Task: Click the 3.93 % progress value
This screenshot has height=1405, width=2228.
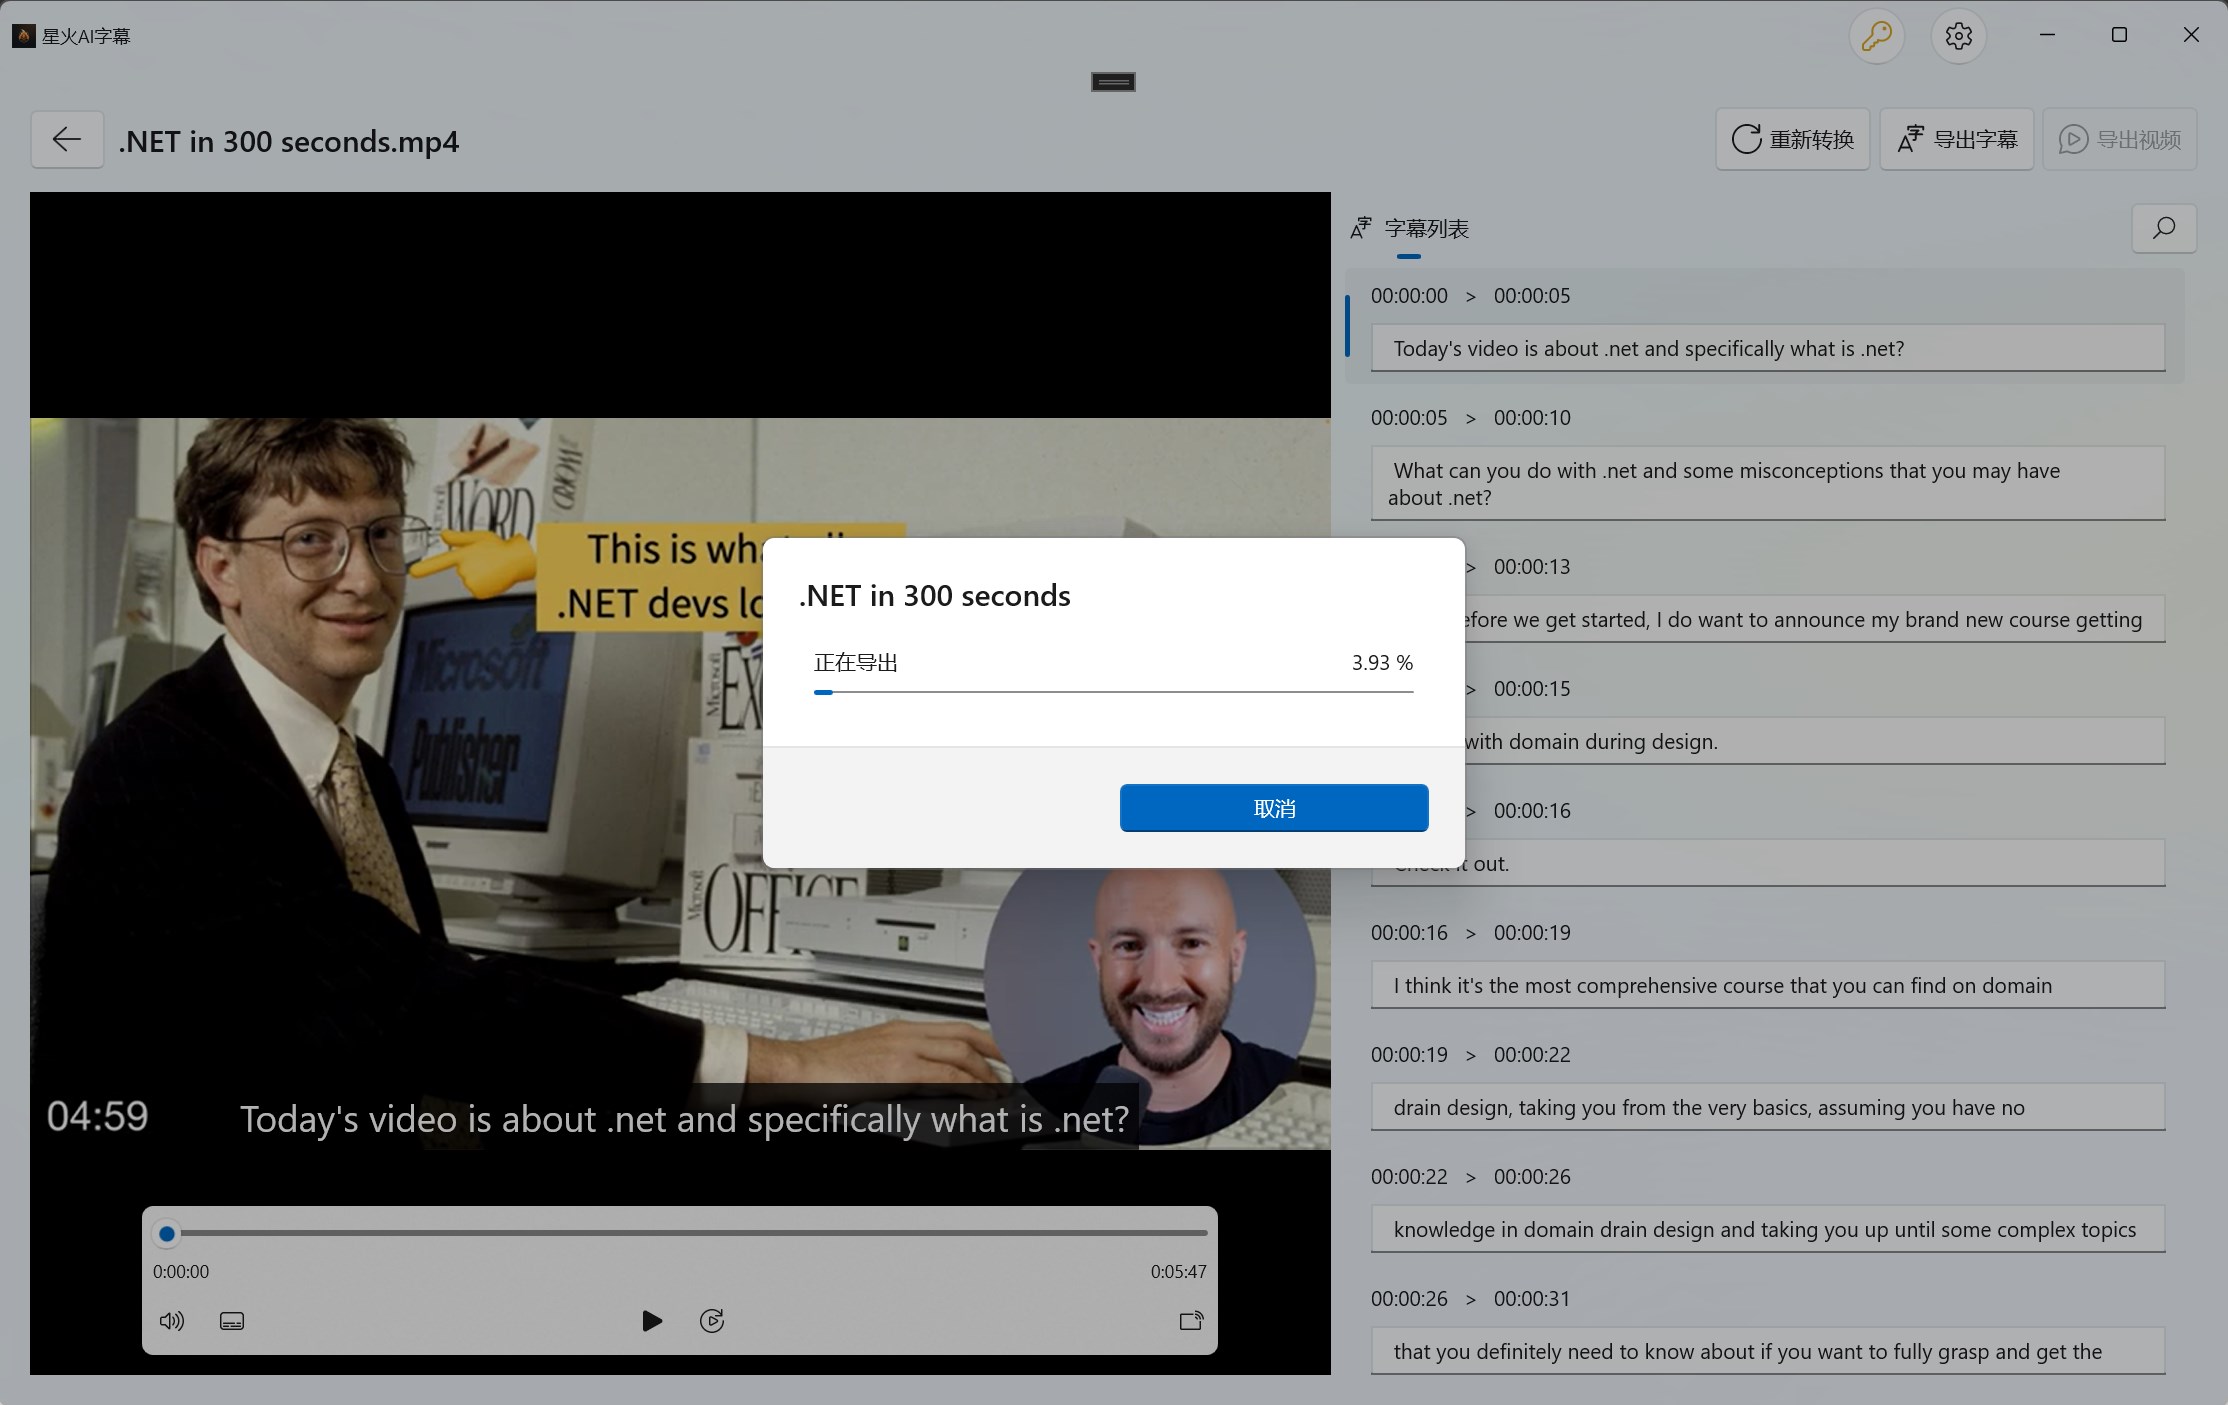Action: click(1382, 663)
